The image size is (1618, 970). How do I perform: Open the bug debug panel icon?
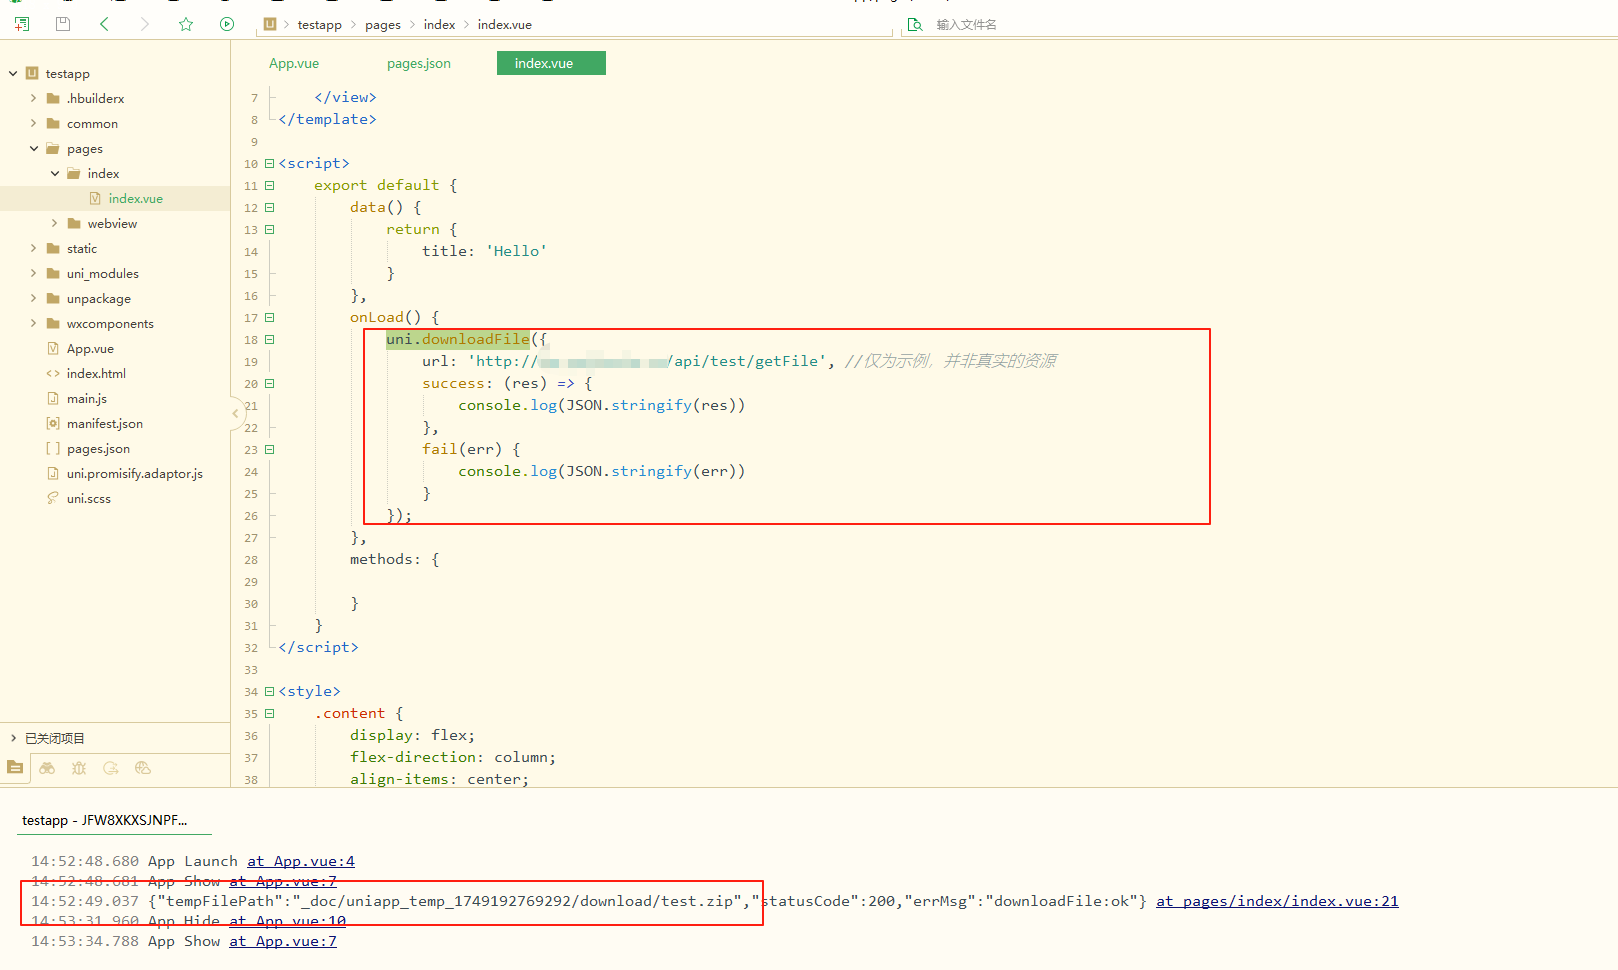(x=79, y=768)
